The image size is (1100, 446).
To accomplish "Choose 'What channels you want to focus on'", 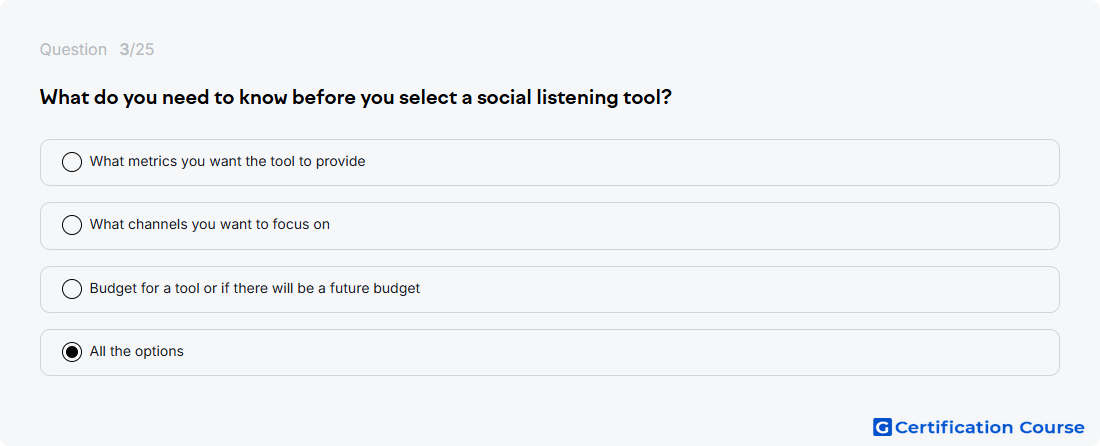I will point(210,225).
